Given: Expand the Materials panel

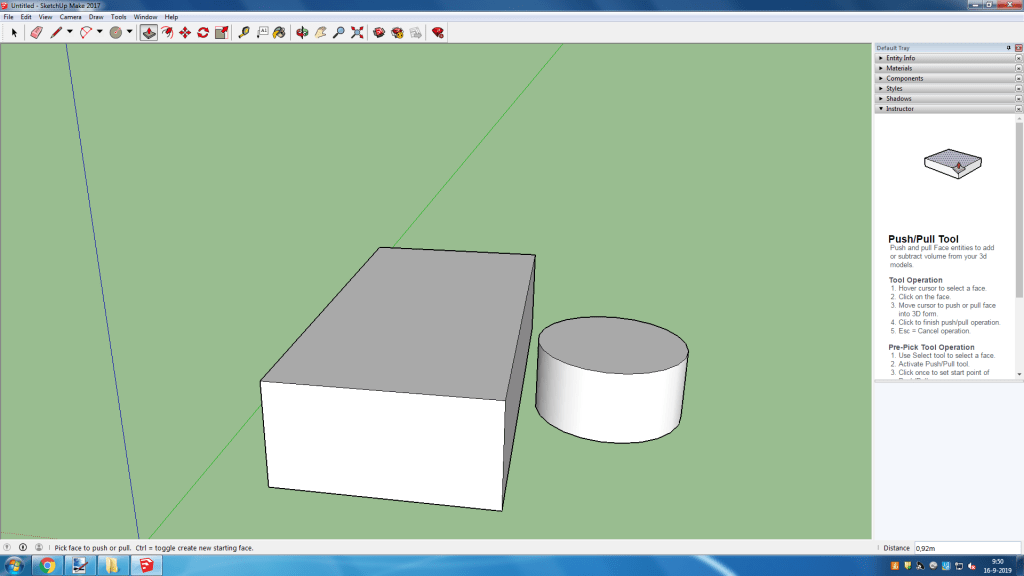Looking at the screenshot, I should pos(898,68).
